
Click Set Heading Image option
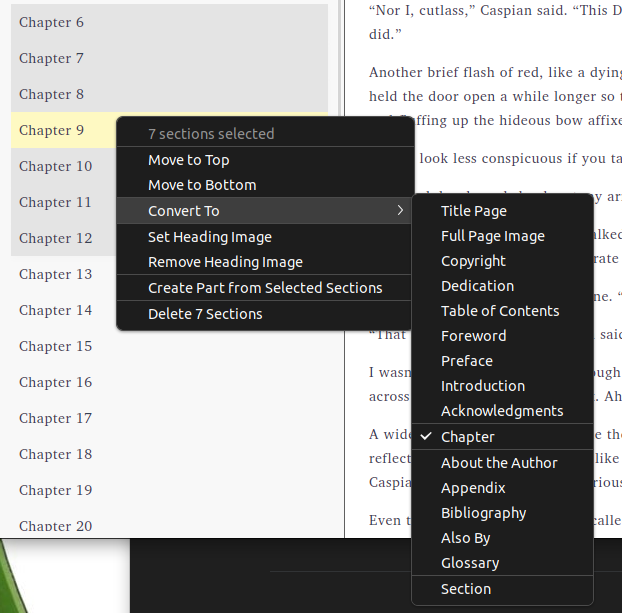265,237
